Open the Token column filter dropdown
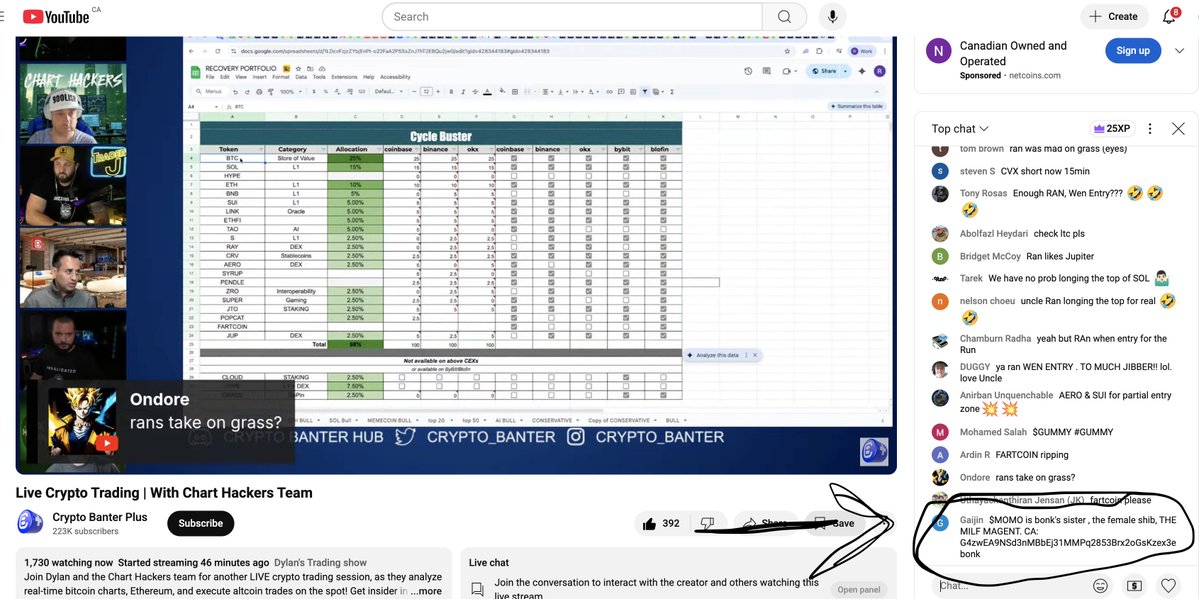 pos(260,149)
